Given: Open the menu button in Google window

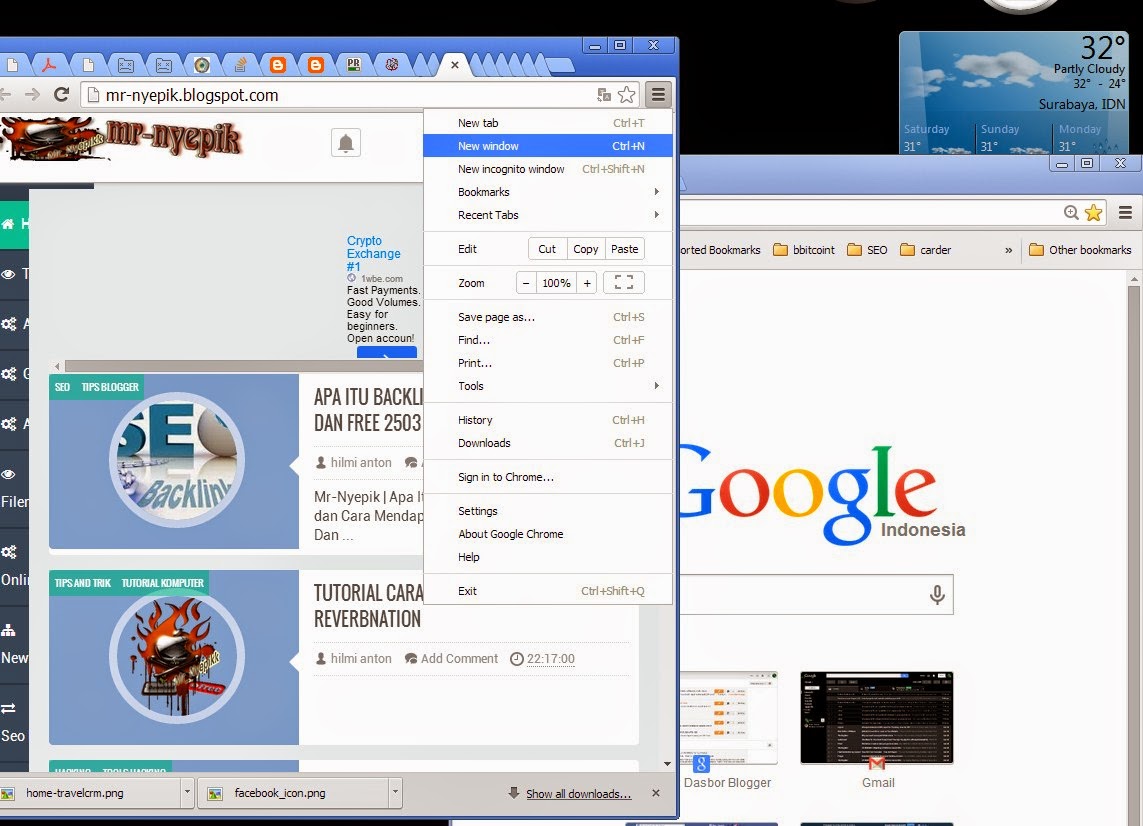Looking at the screenshot, I should [1126, 212].
